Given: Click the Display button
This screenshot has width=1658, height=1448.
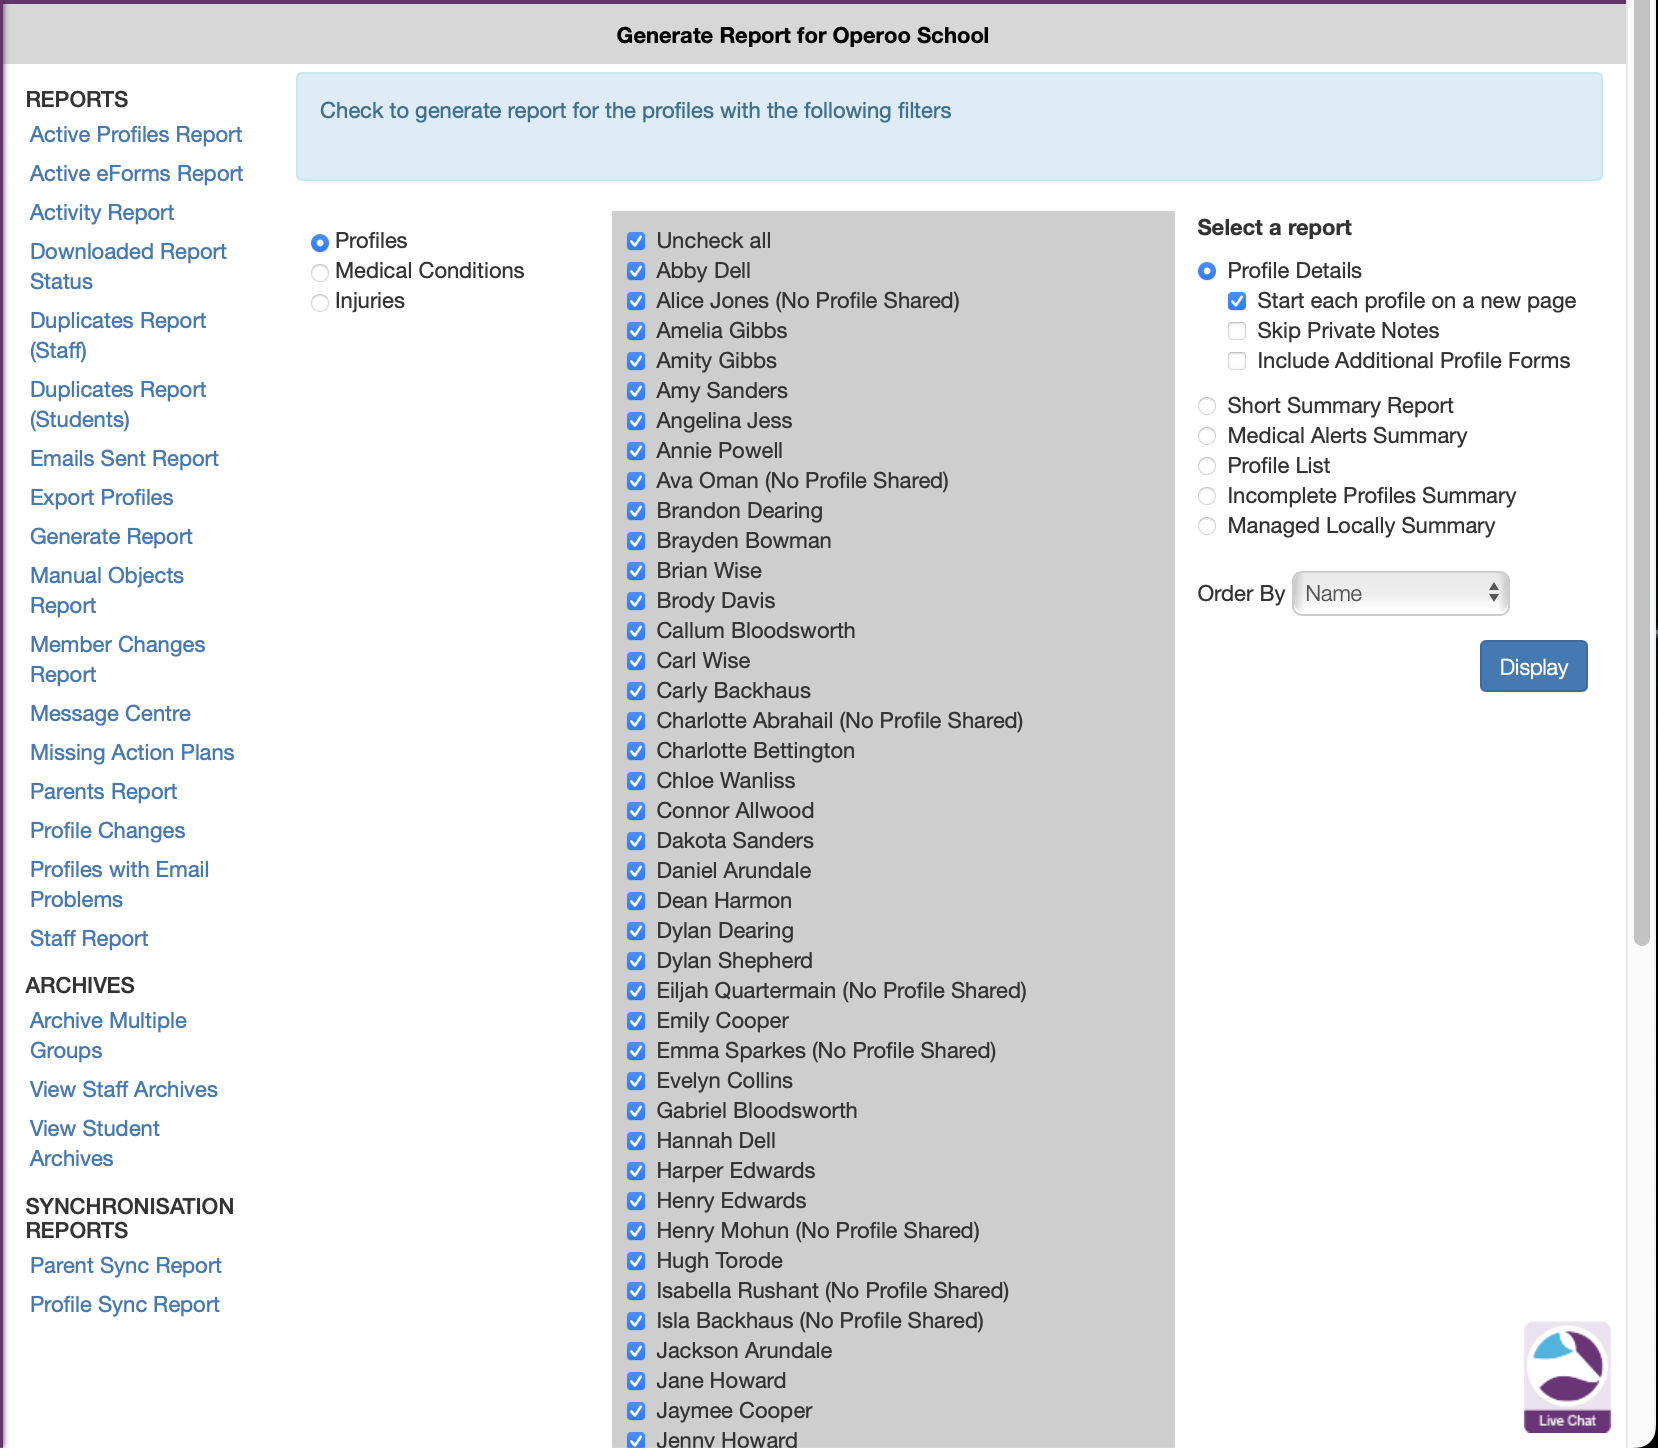Looking at the screenshot, I should click(x=1532, y=667).
